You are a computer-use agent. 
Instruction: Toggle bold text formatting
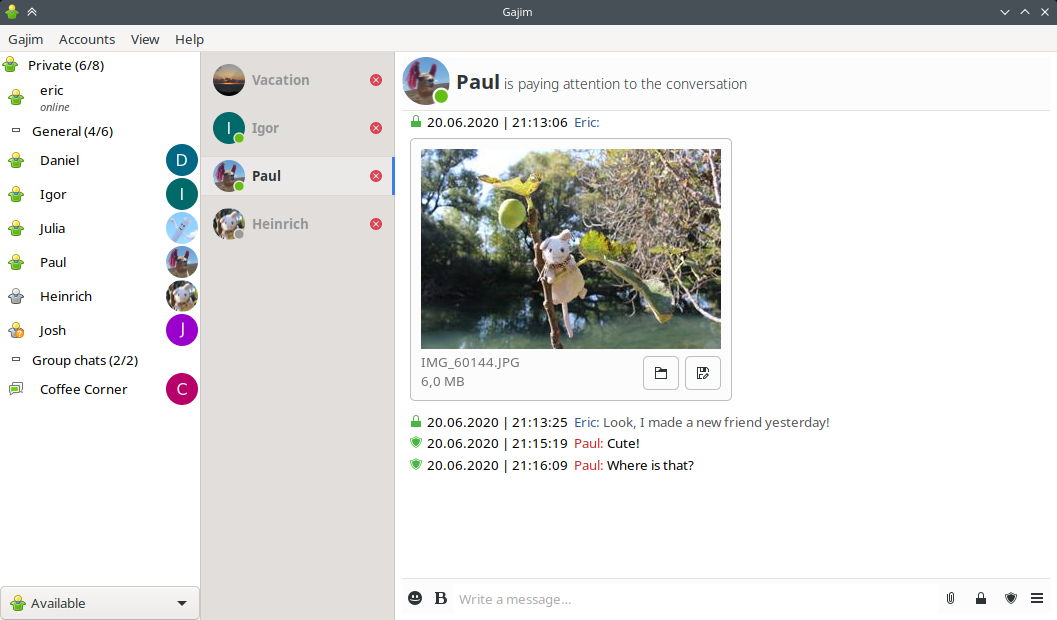(441, 598)
